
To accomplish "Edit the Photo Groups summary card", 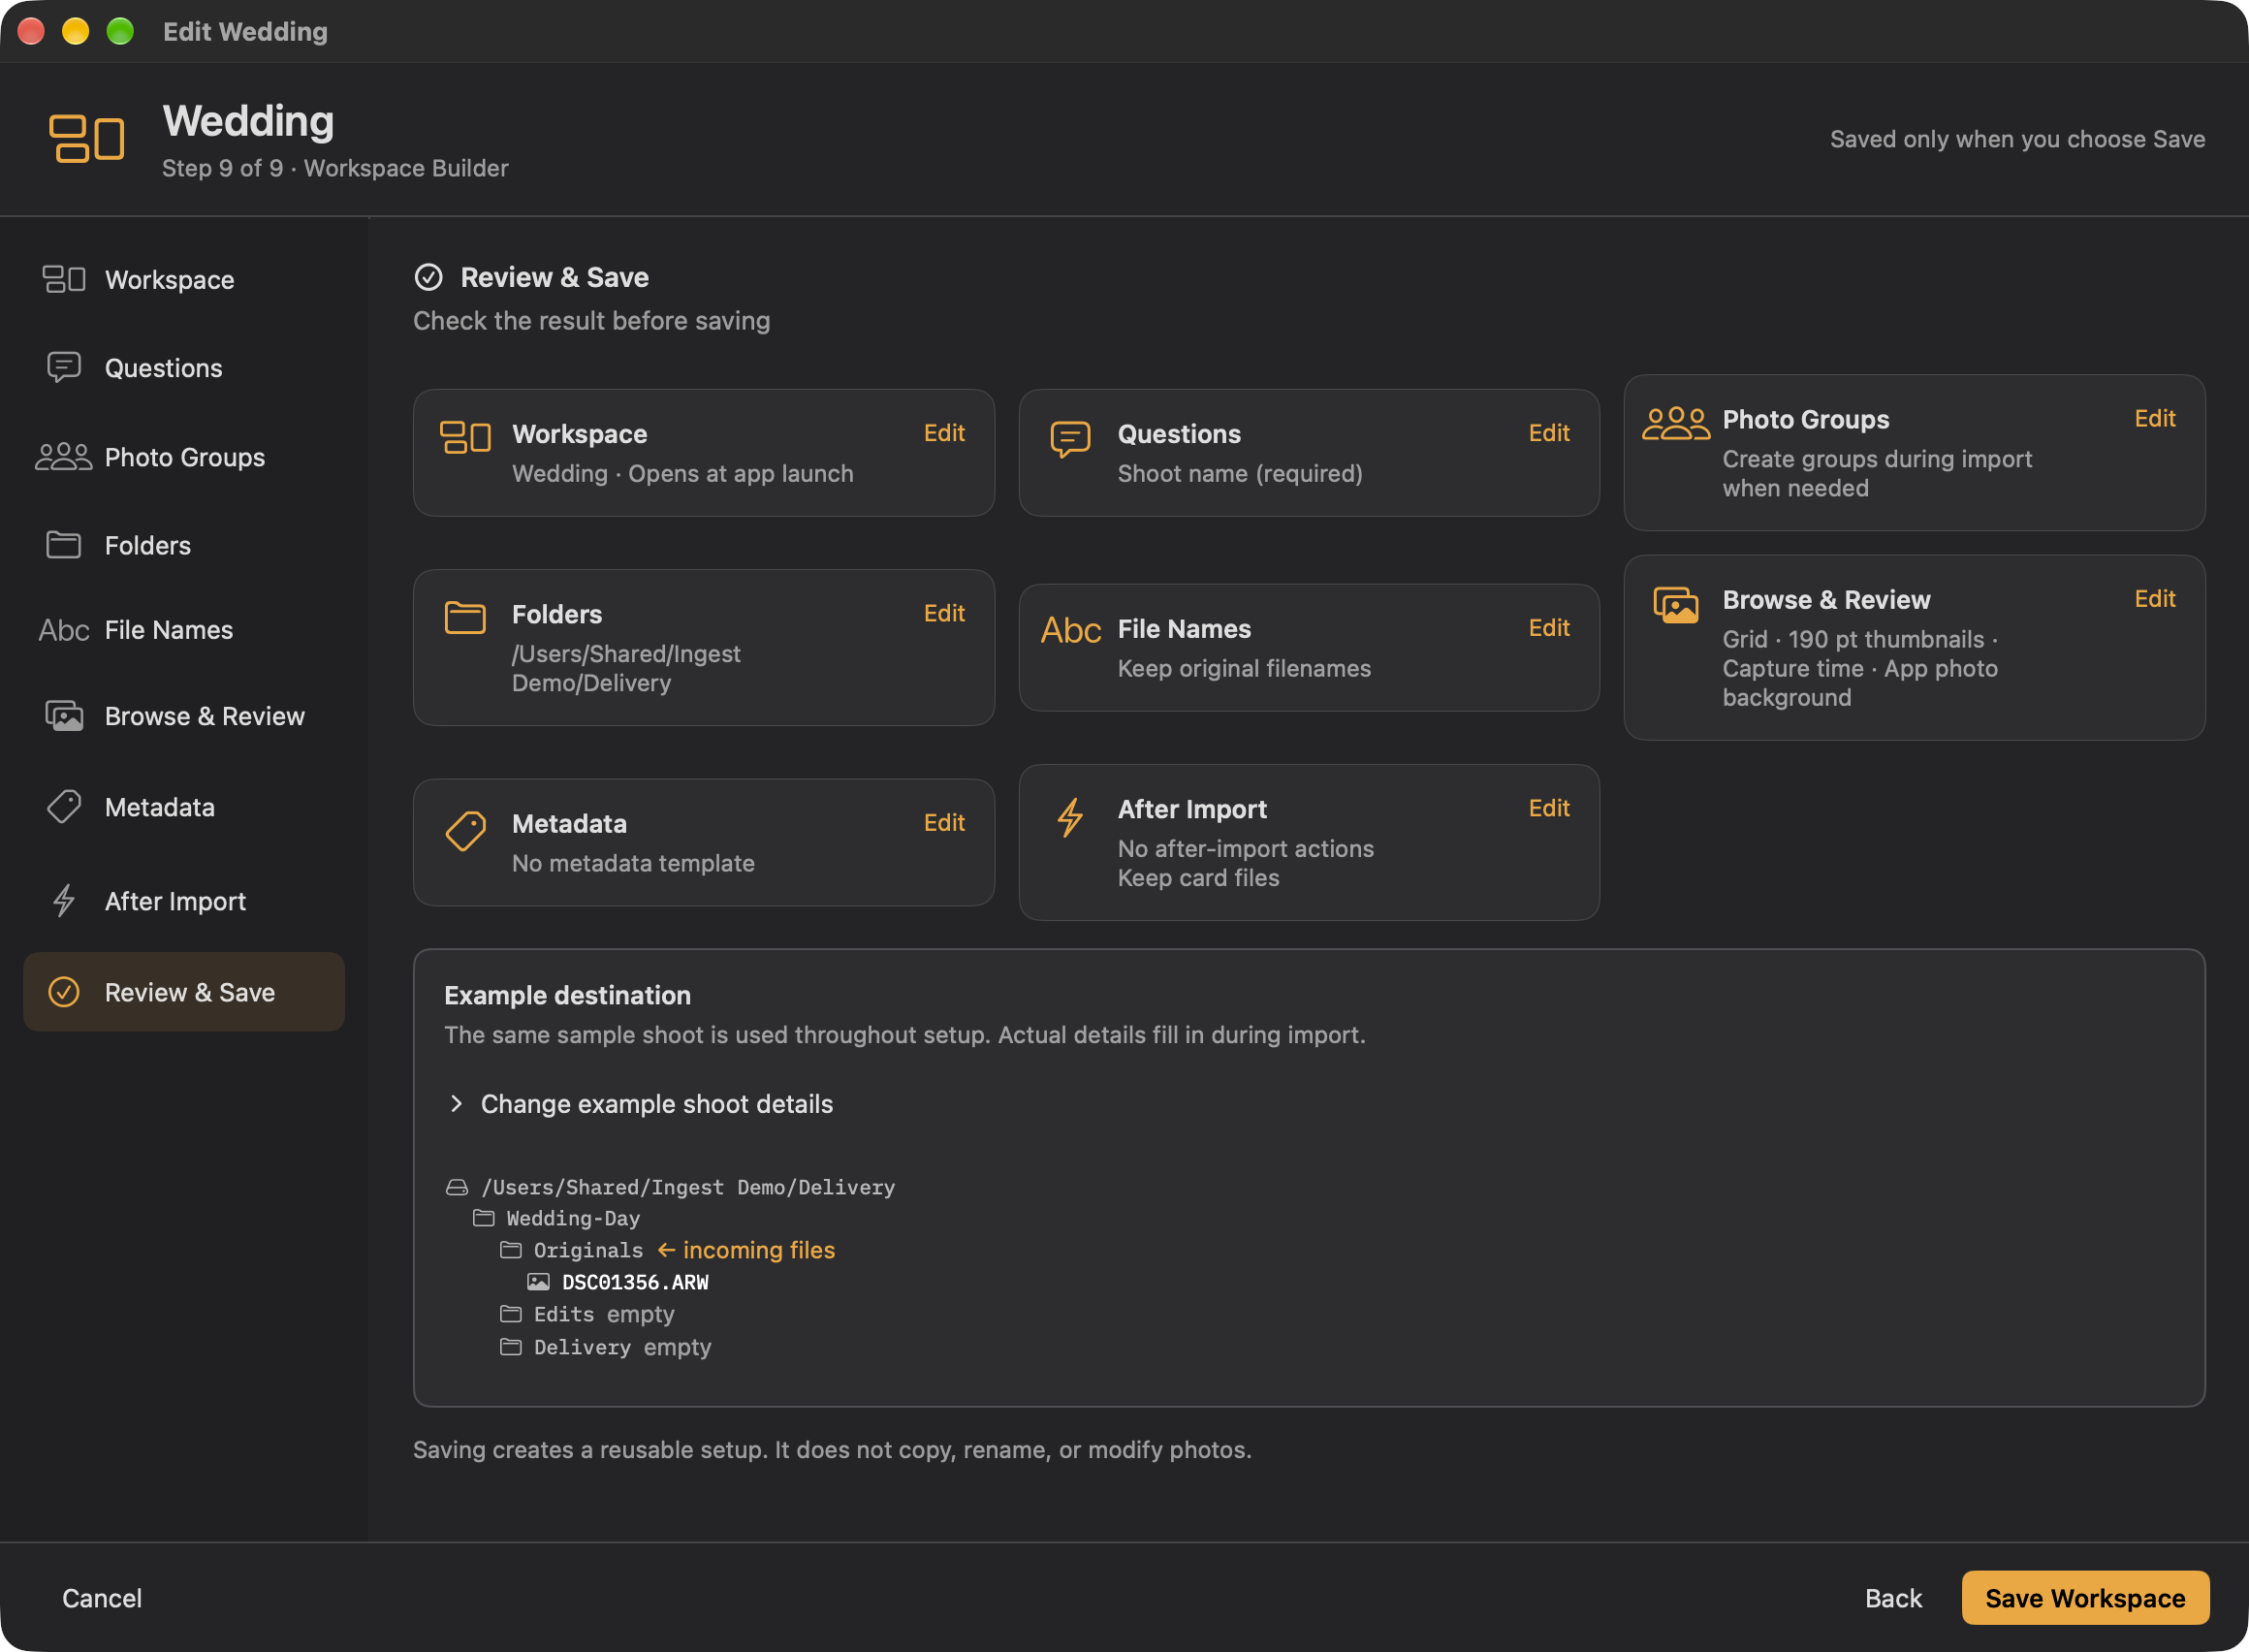I will tap(2155, 418).
